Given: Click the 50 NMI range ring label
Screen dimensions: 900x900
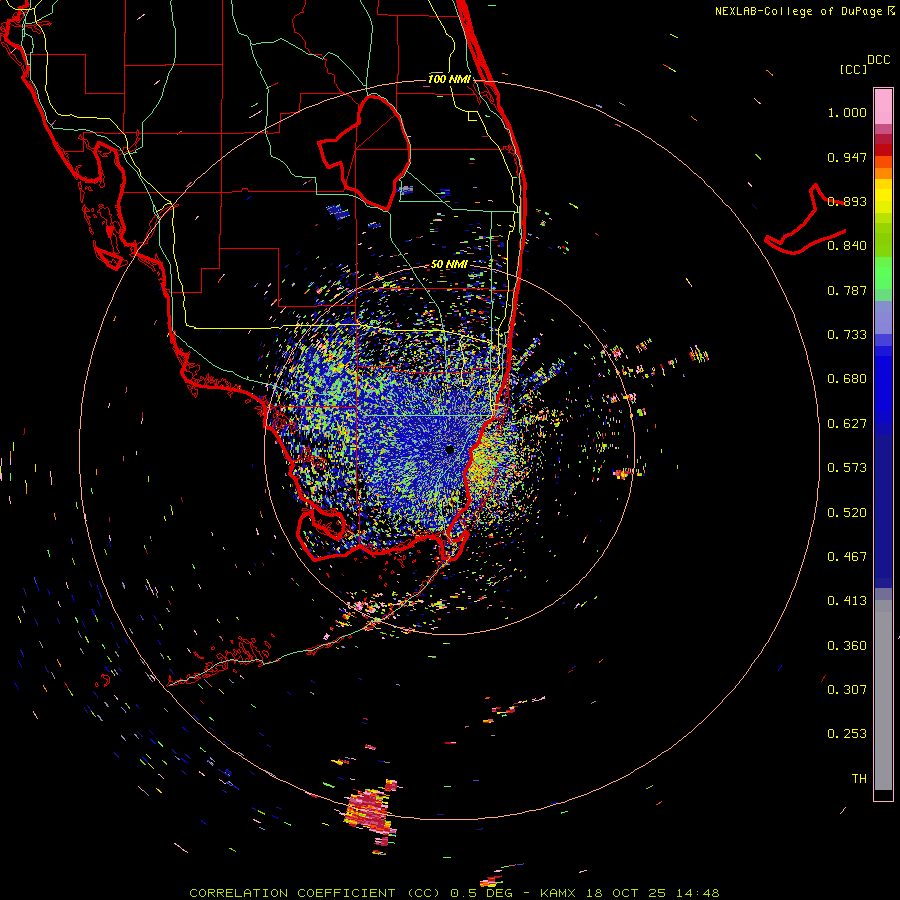Looking at the screenshot, I should [x=449, y=265].
